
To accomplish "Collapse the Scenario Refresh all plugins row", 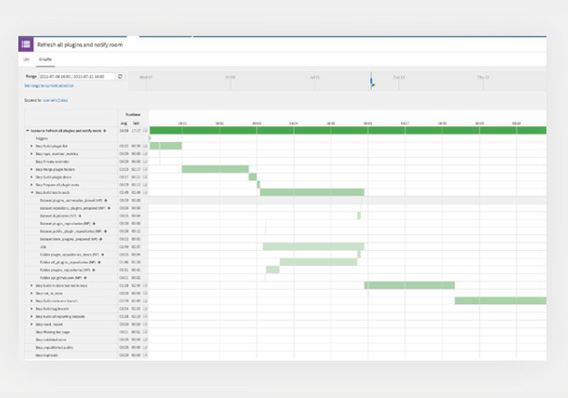I will 27,130.
